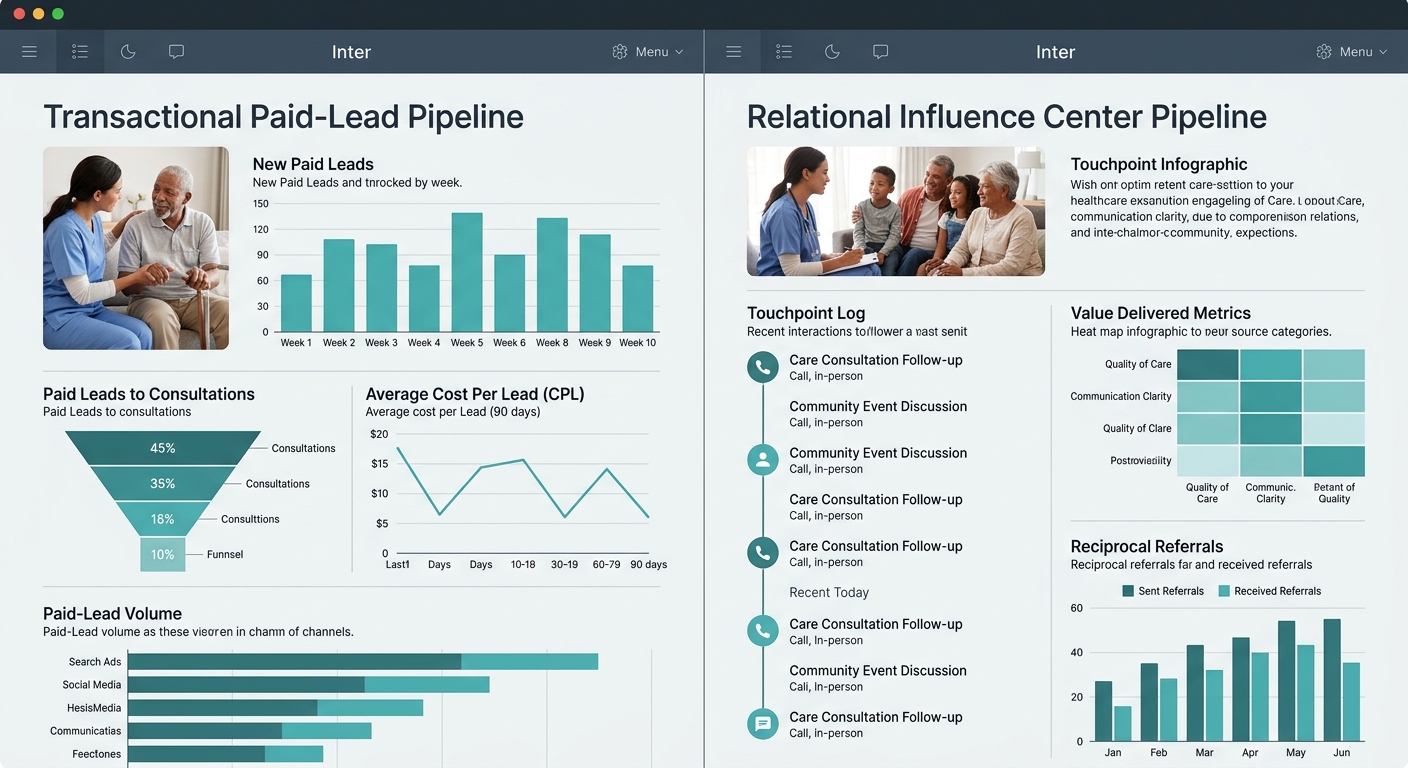1408x768 pixels.
Task: Click the 'Average Cost Per Lead (CPL)' heading
Action: (475, 394)
